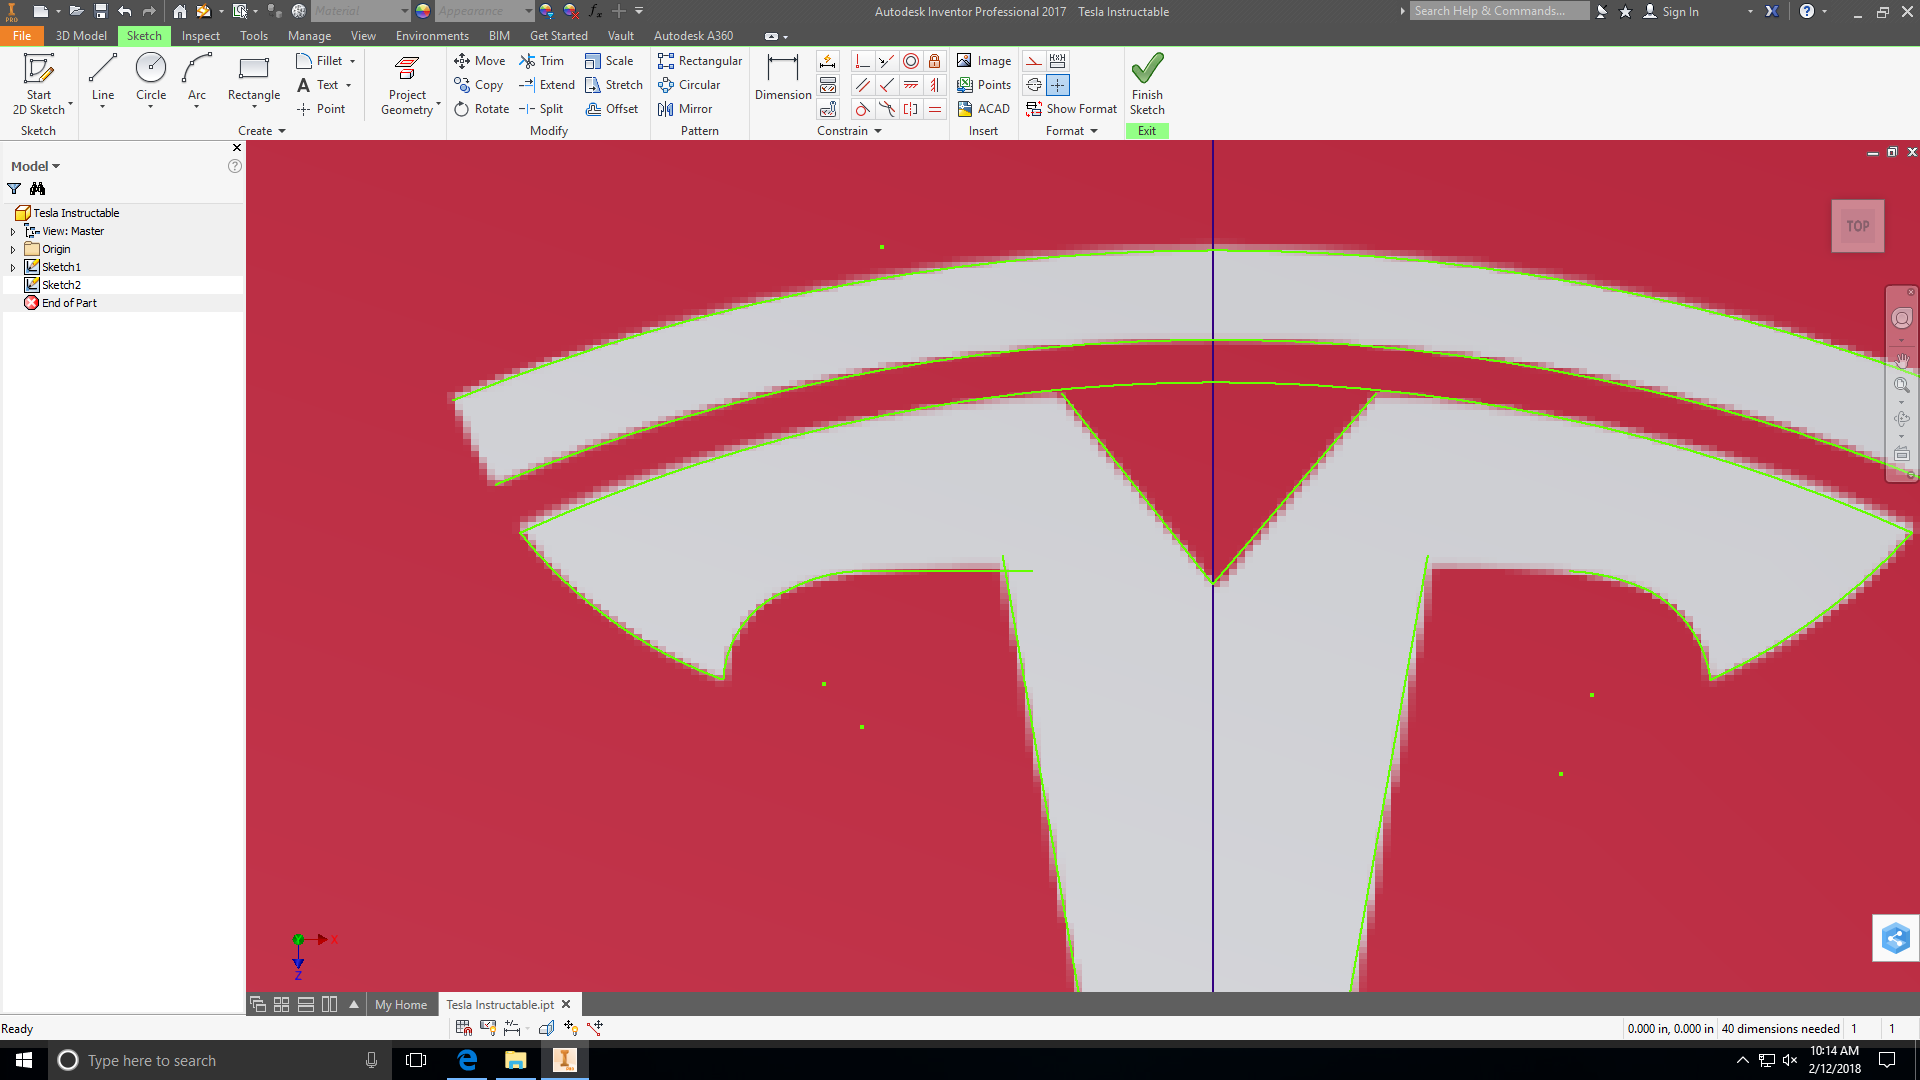Apply the Parallel constraint

[863, 85]
